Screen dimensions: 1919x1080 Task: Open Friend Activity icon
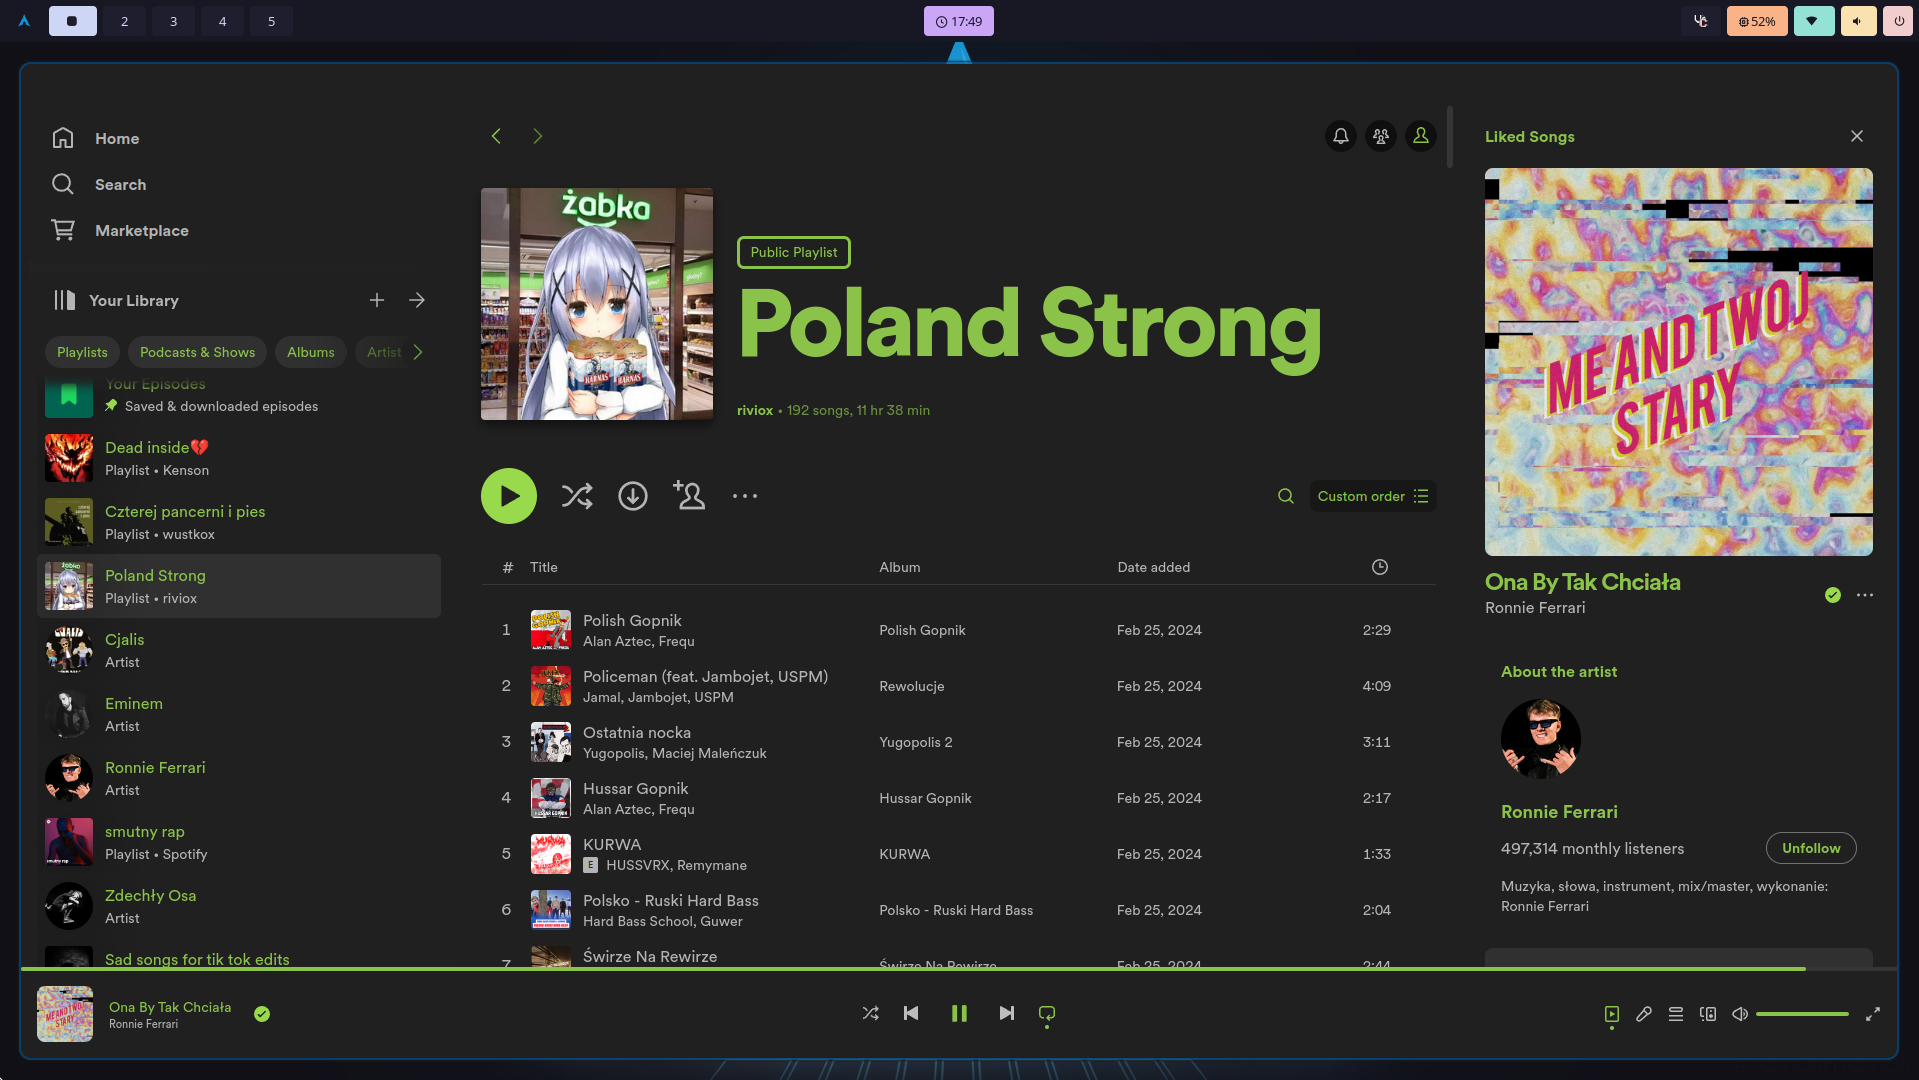(x=1381, y=136)
